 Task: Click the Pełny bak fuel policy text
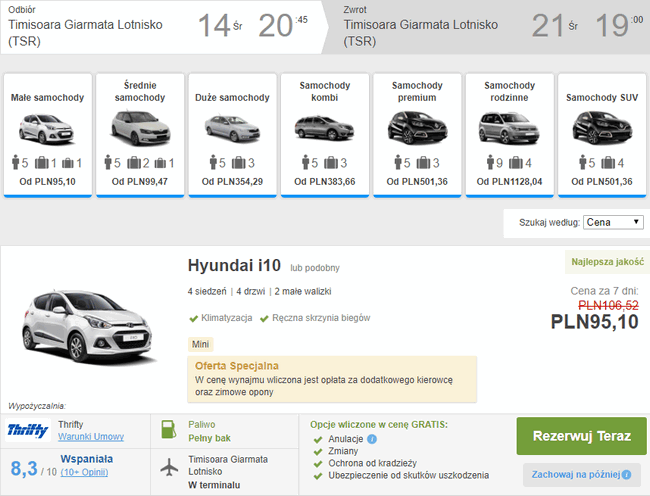pyautogui.click(x=209, y=438)
